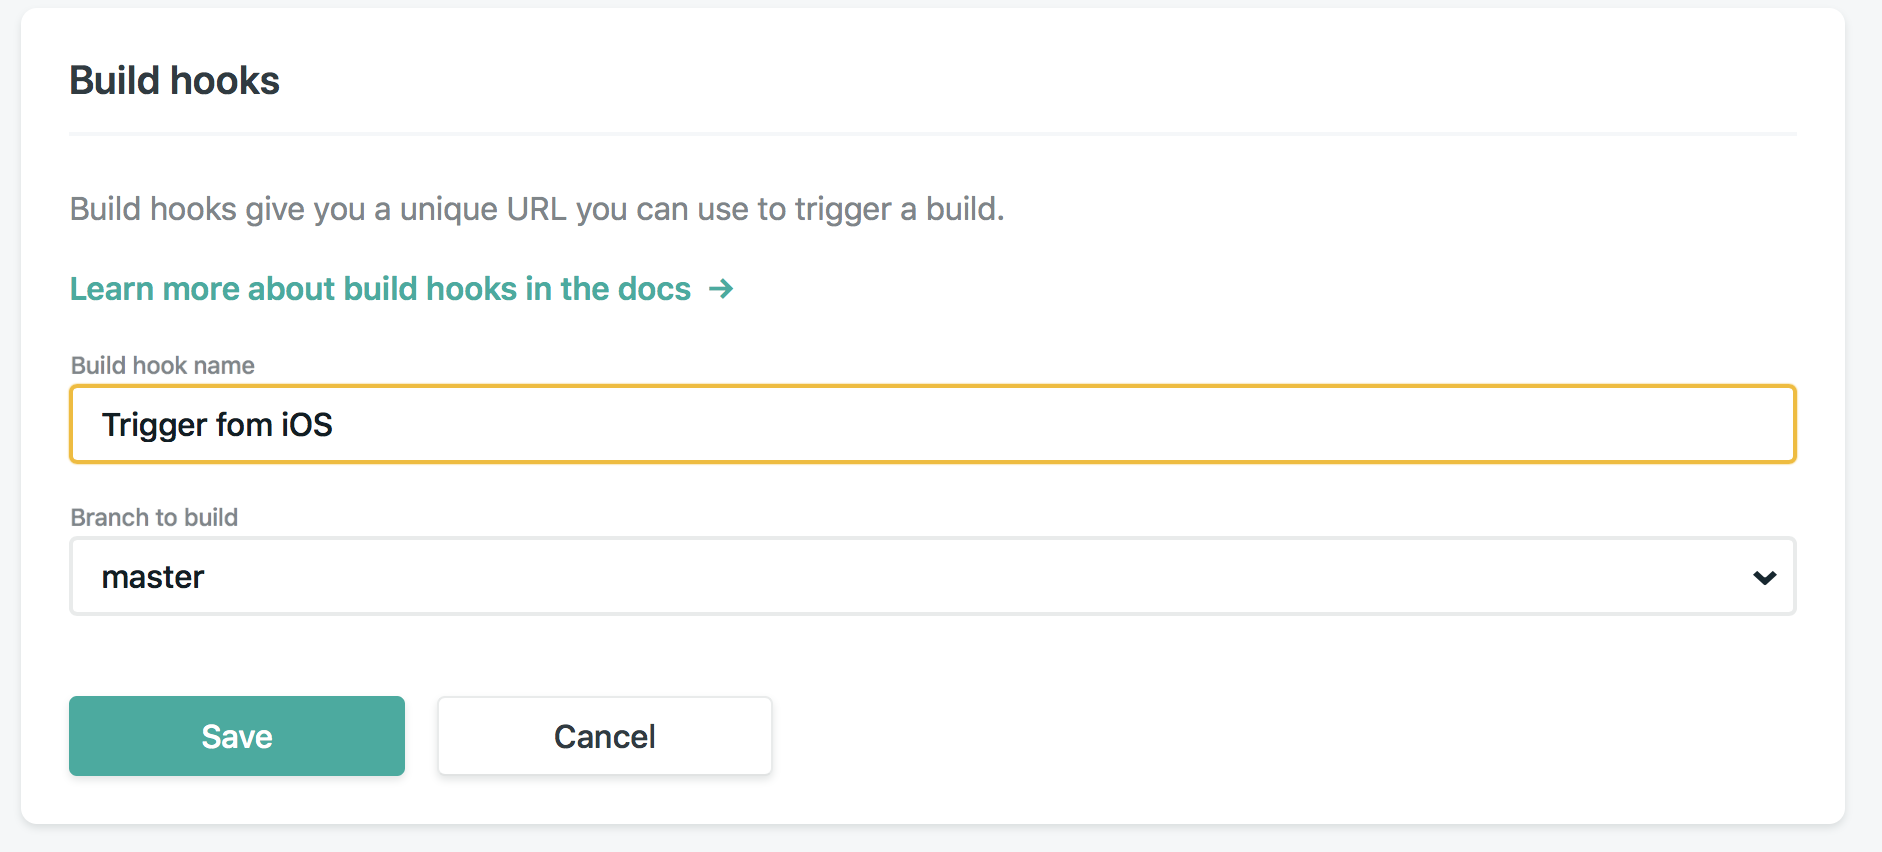Viewport: 1882px width, 852px height.
Task: Click the Branch to build label
Action: [x=154, y=517]
